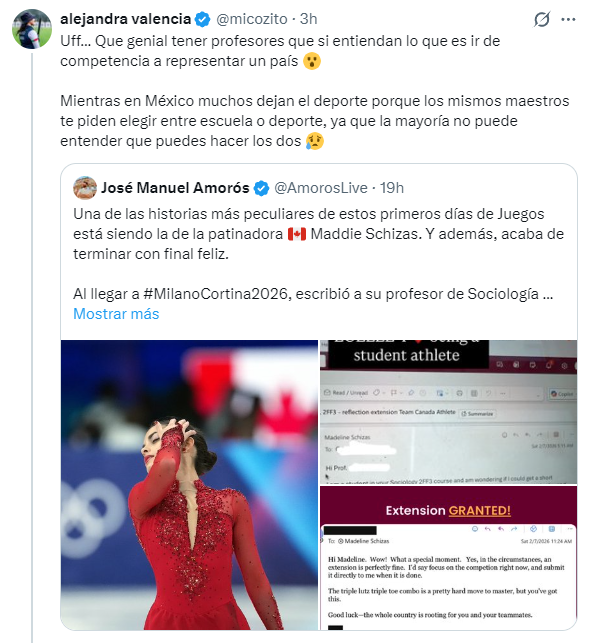Click José Manuel Amorós's small avatar
592x643 pixels.
click(85, 188)
